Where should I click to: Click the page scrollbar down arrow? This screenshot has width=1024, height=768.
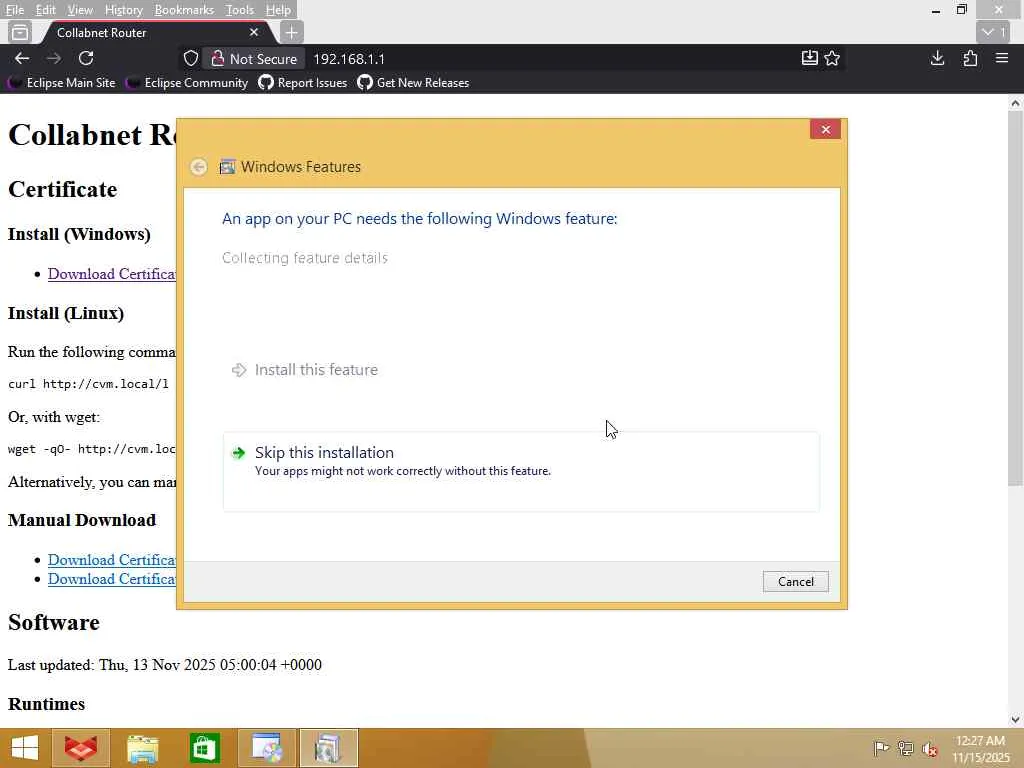pos(1015,720)
